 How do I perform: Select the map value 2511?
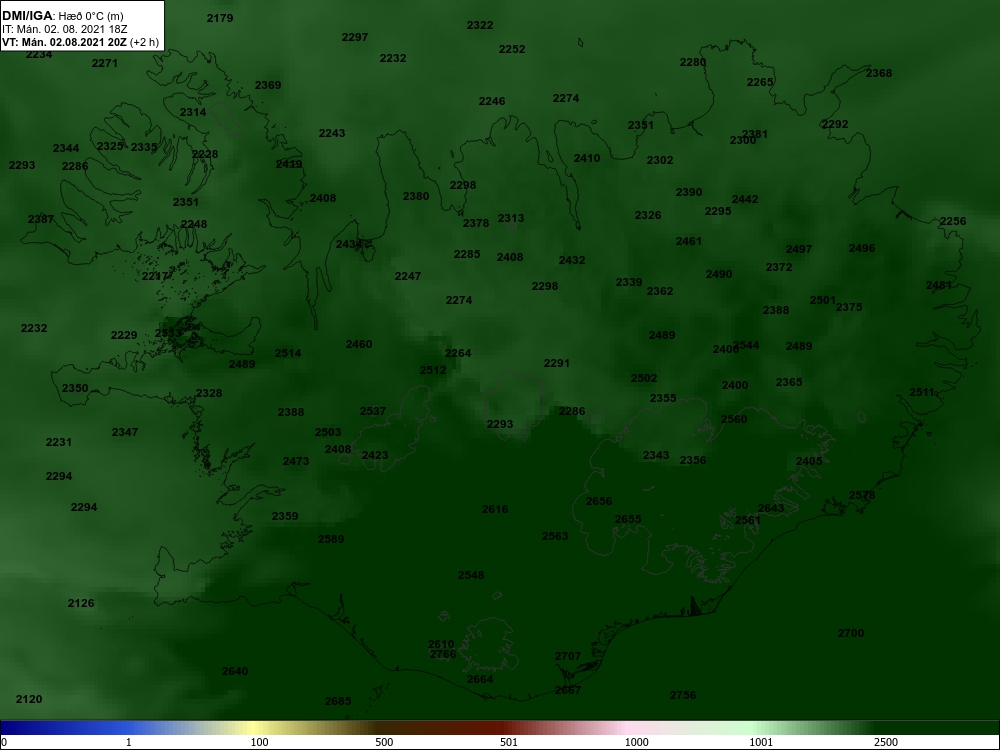pos(922,393)
